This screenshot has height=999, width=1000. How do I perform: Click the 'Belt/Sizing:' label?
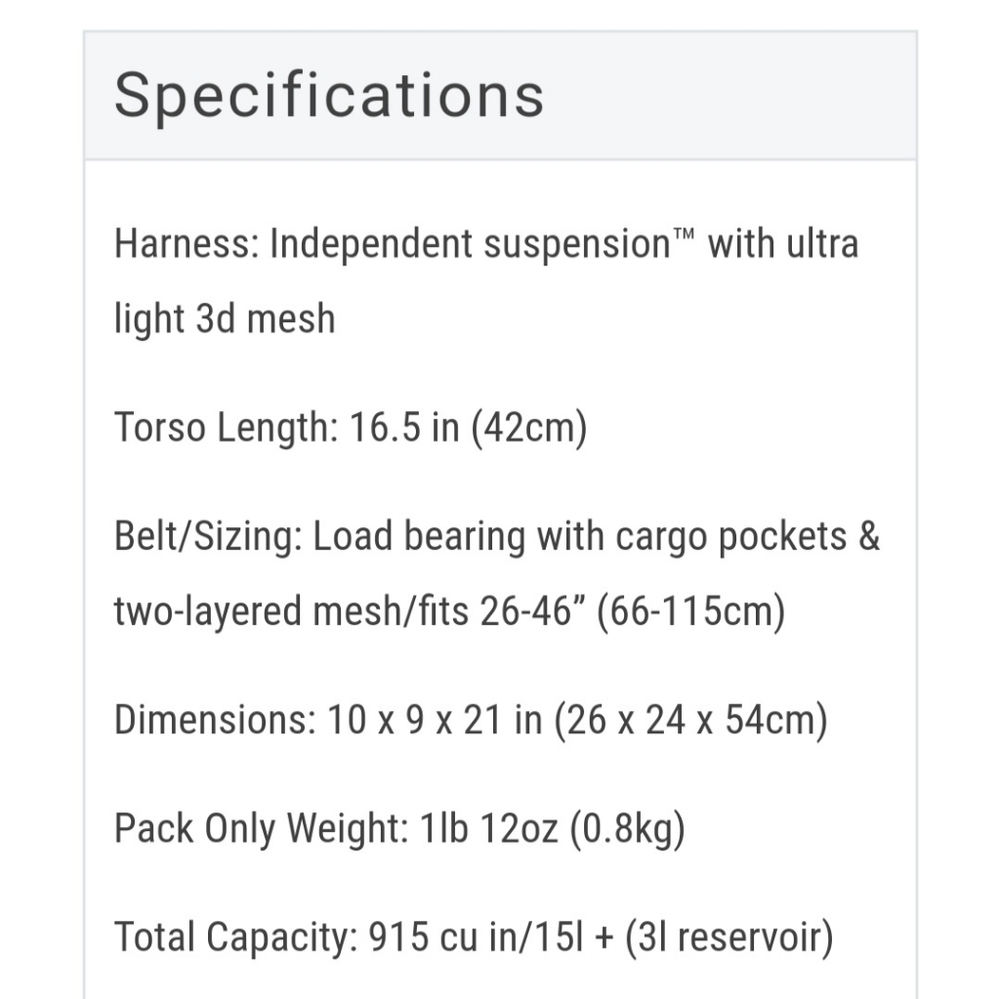click(208, 536)
